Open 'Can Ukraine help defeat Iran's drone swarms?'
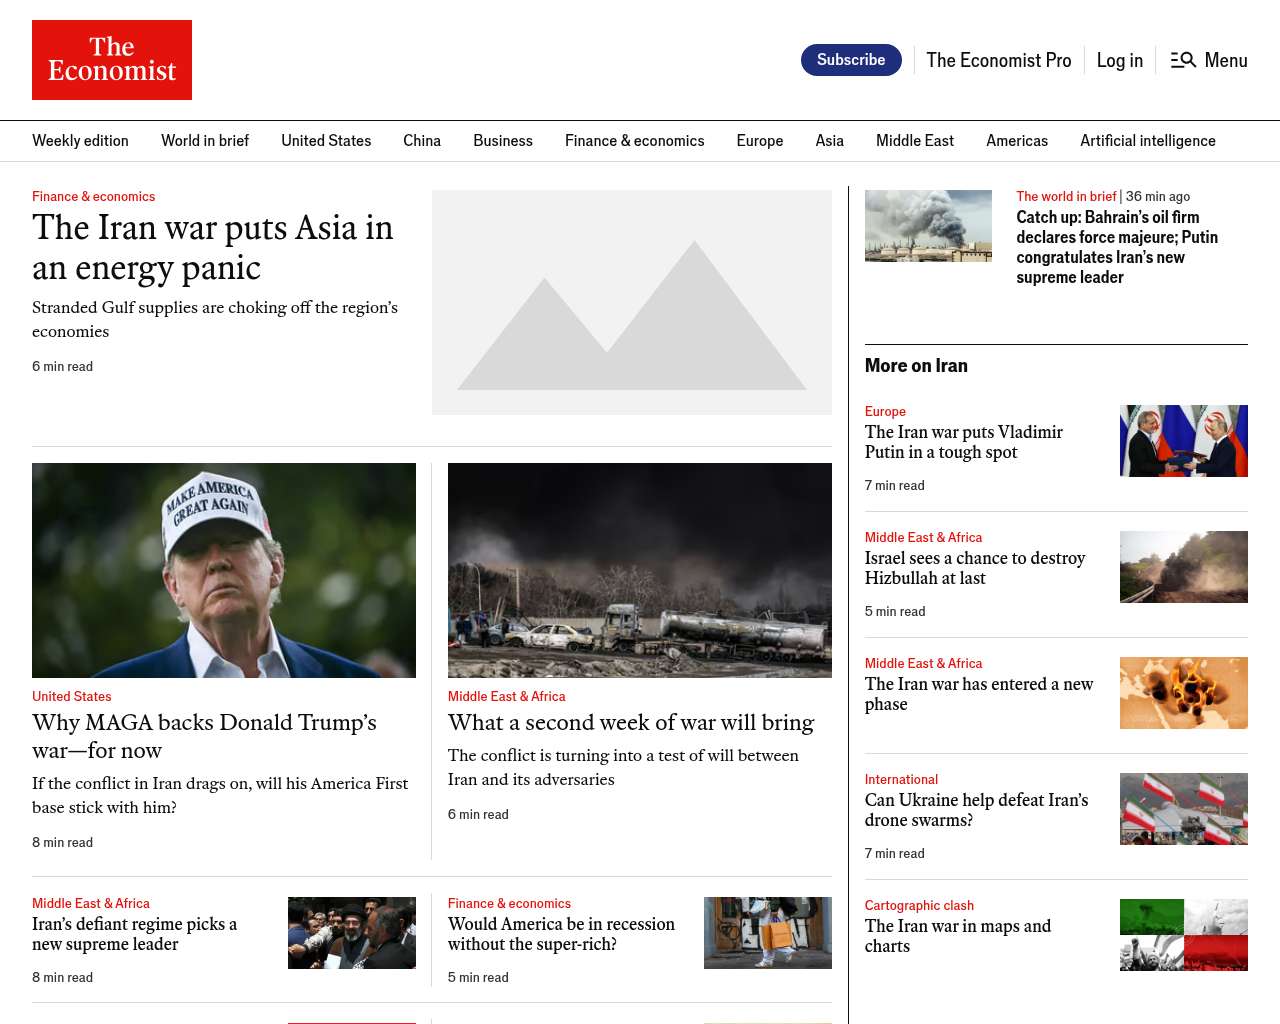 click(976, 810)
